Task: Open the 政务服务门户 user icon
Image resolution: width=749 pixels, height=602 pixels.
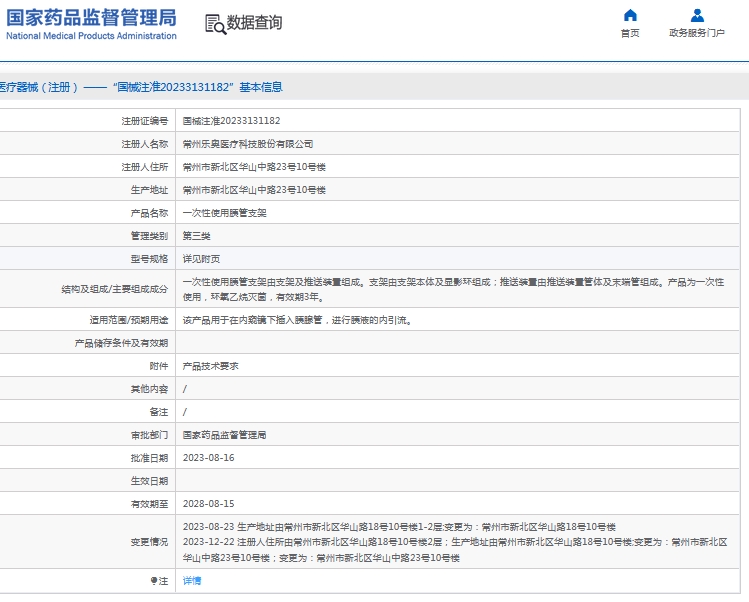Action: point(697,15)
